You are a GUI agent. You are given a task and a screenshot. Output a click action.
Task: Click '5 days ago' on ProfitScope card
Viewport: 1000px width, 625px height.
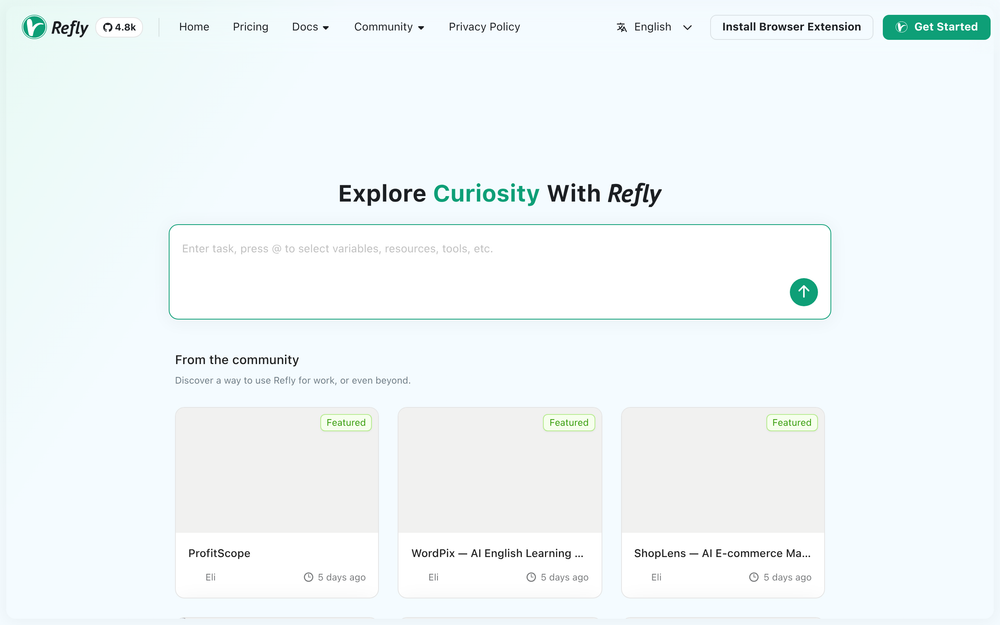(x=342, y=577)
